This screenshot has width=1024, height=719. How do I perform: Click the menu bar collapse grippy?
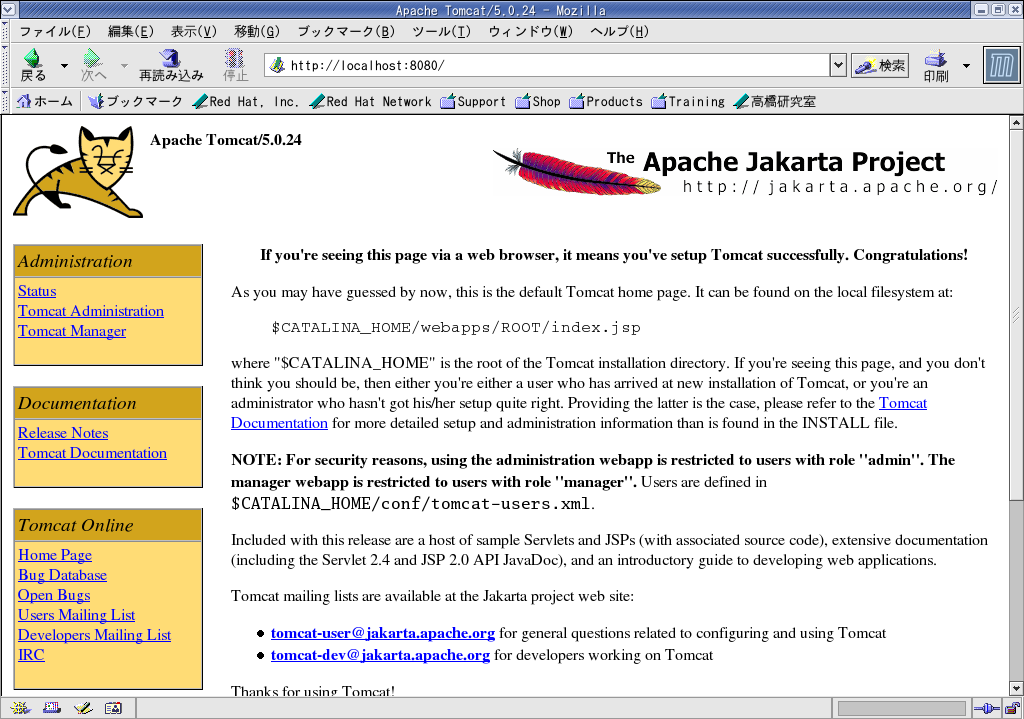tap(5, 31)
